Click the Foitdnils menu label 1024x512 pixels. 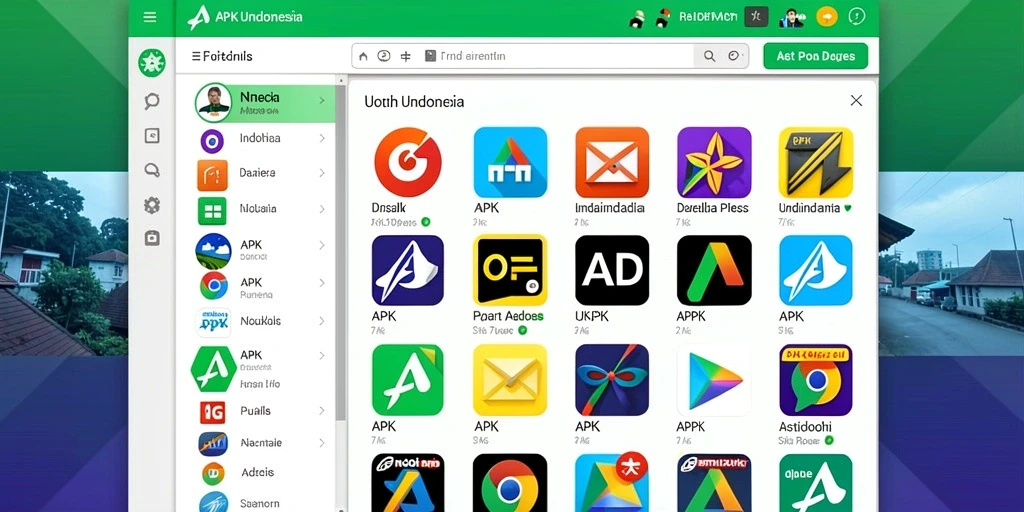tap(222, 56)
